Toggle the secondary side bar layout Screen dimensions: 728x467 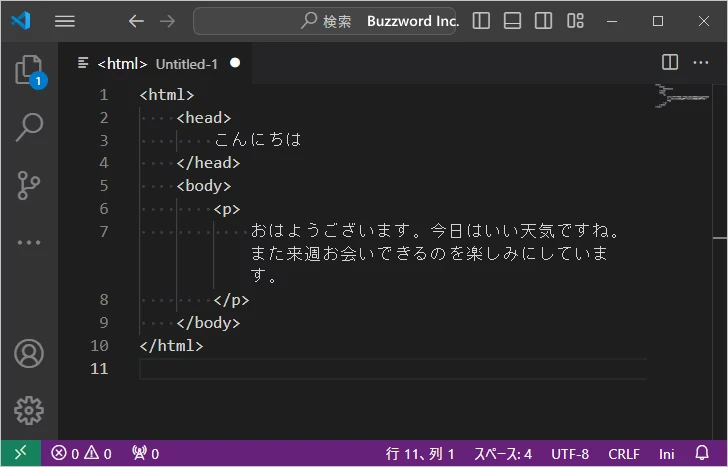pyautogui.click(x=543, y=21)
